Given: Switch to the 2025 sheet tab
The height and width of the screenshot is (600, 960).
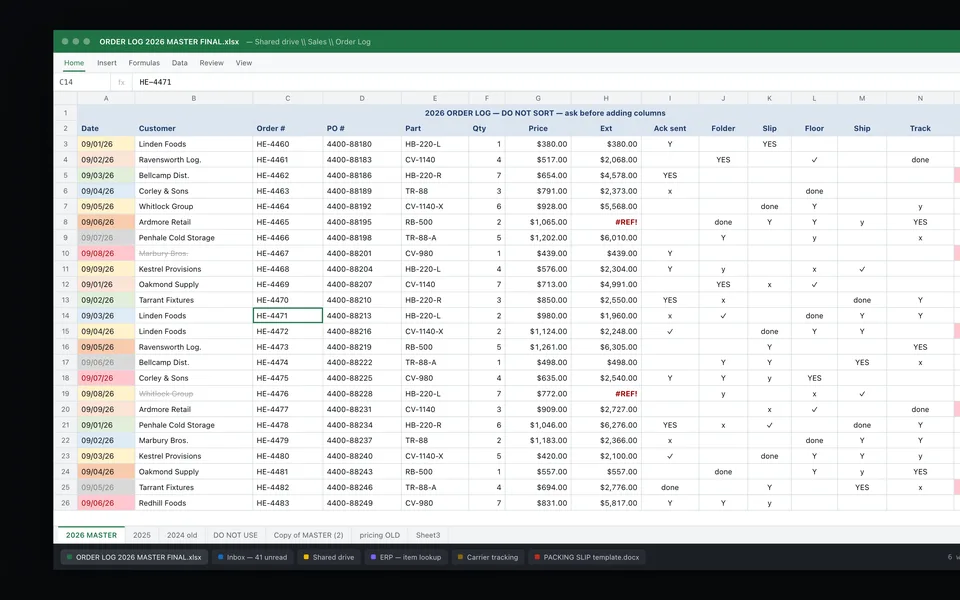Looking at the screenshot, I should pos(141,535).
